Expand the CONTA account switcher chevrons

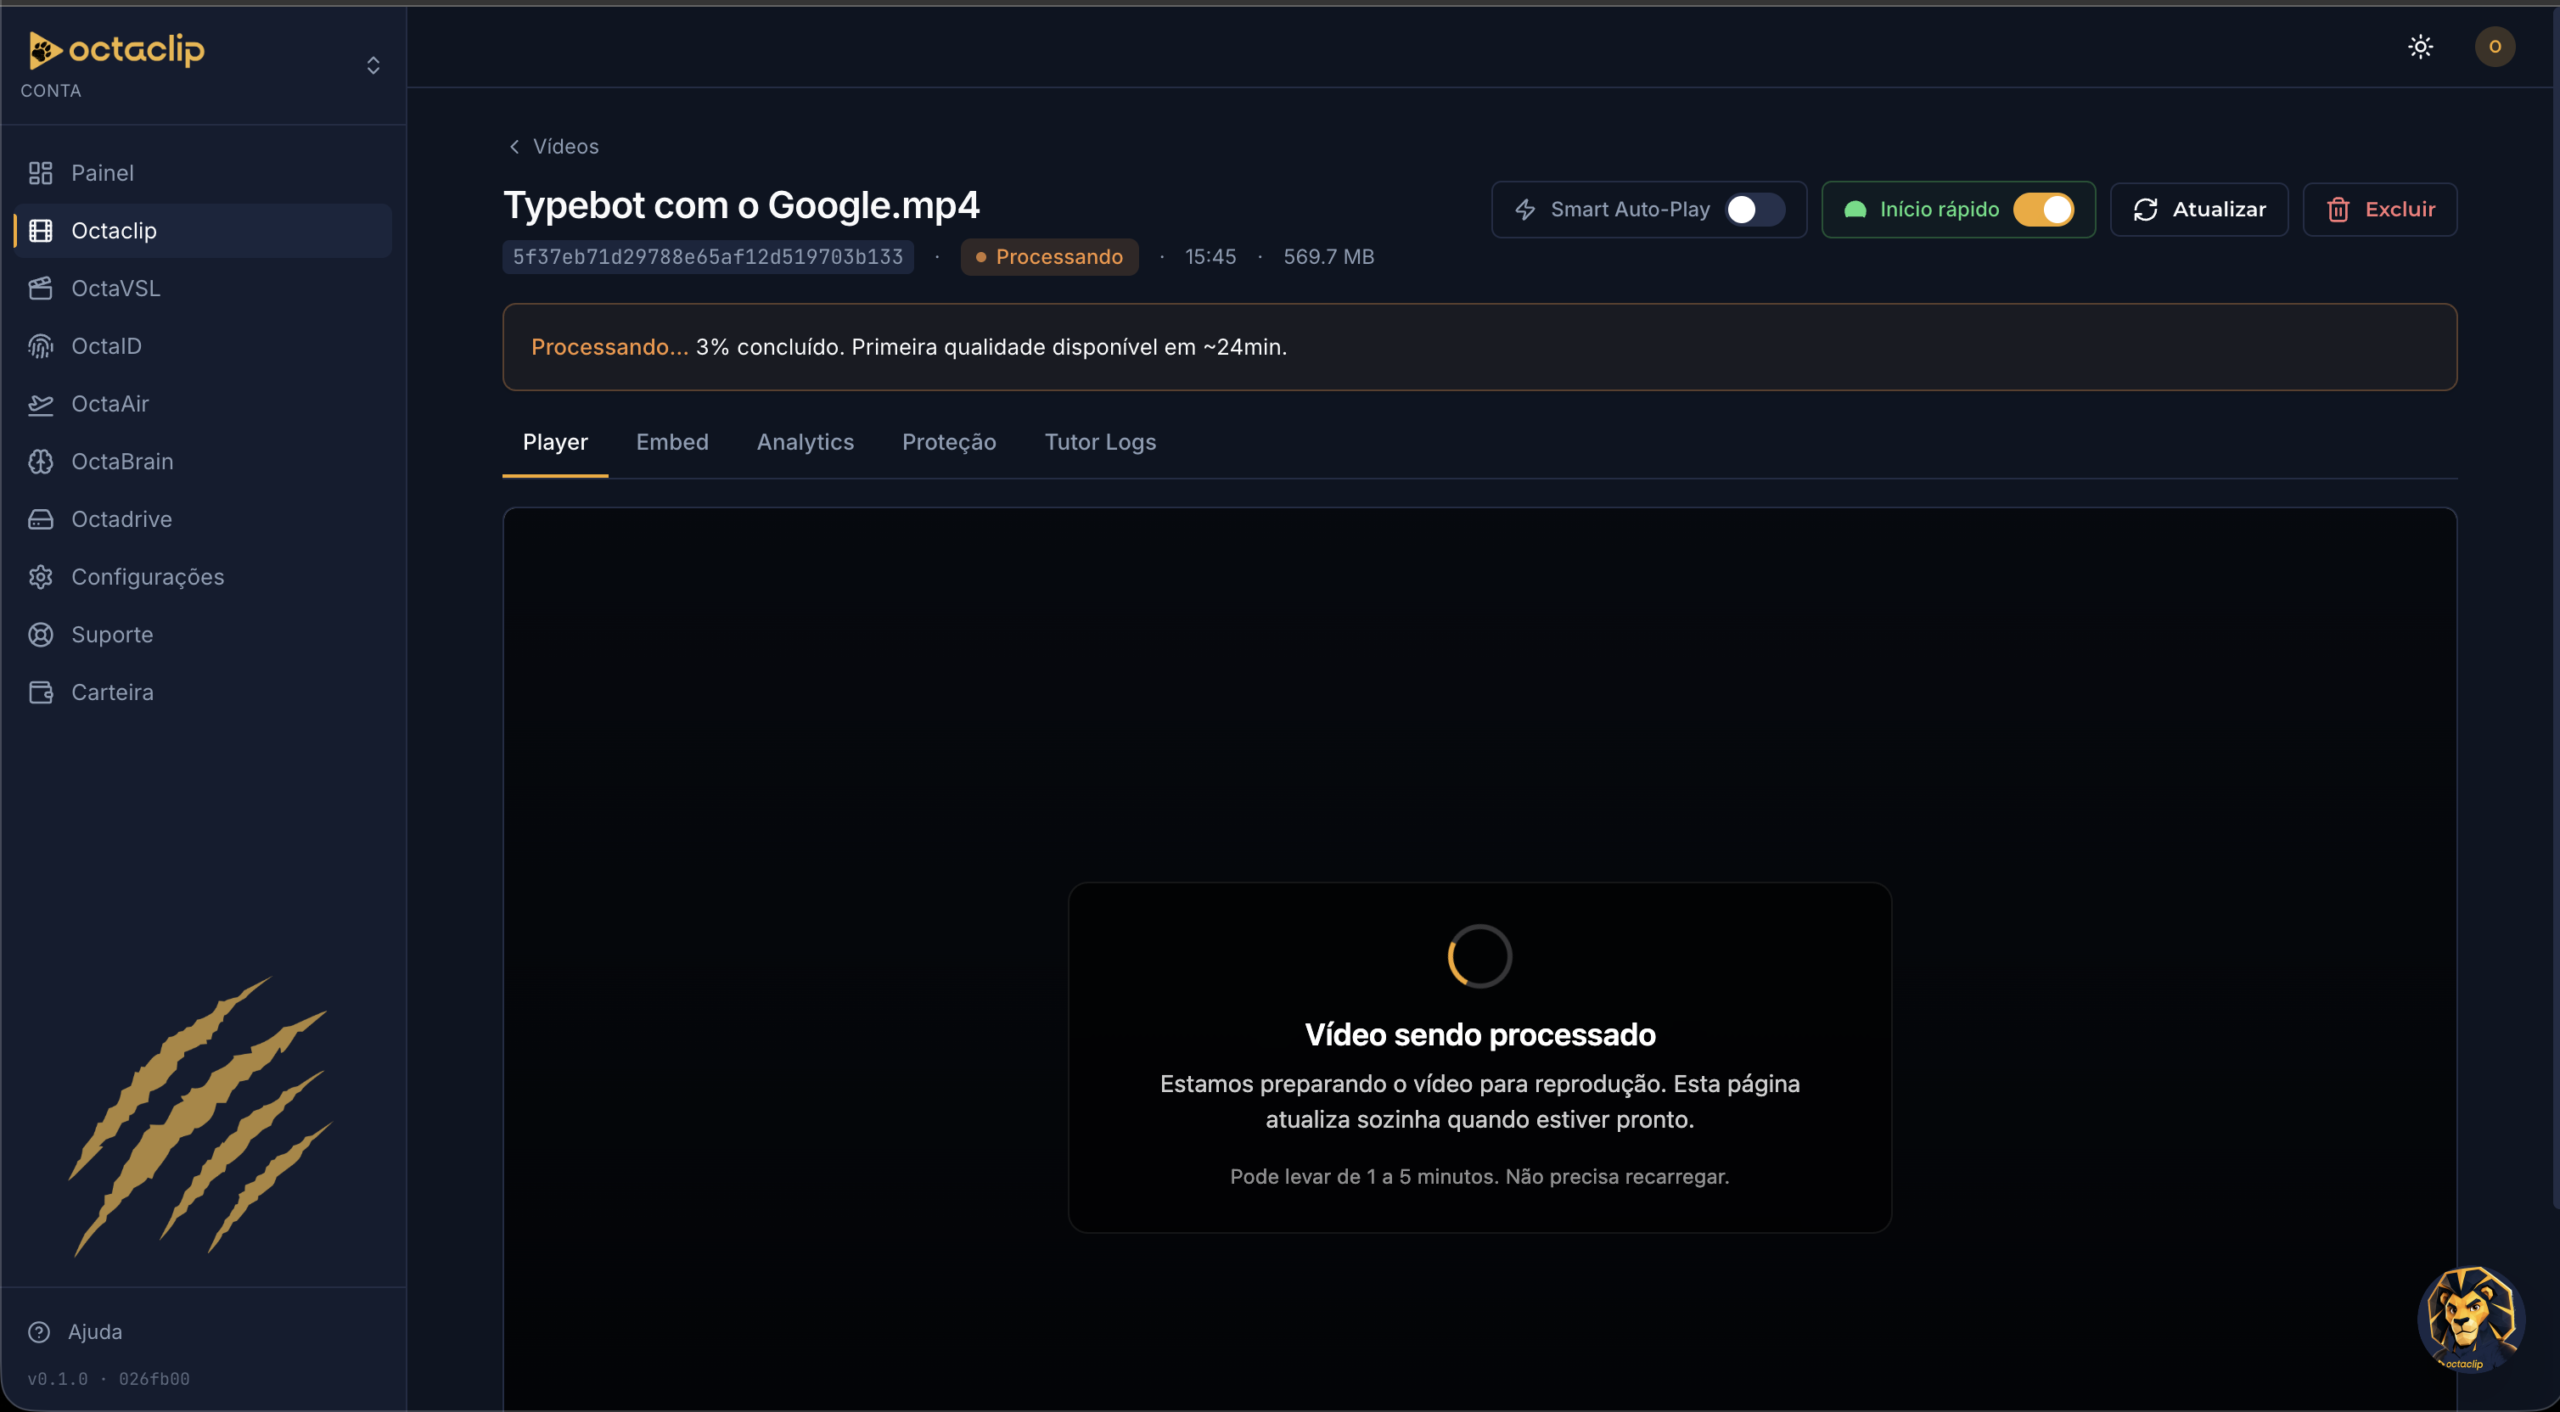tap(373, 65)
